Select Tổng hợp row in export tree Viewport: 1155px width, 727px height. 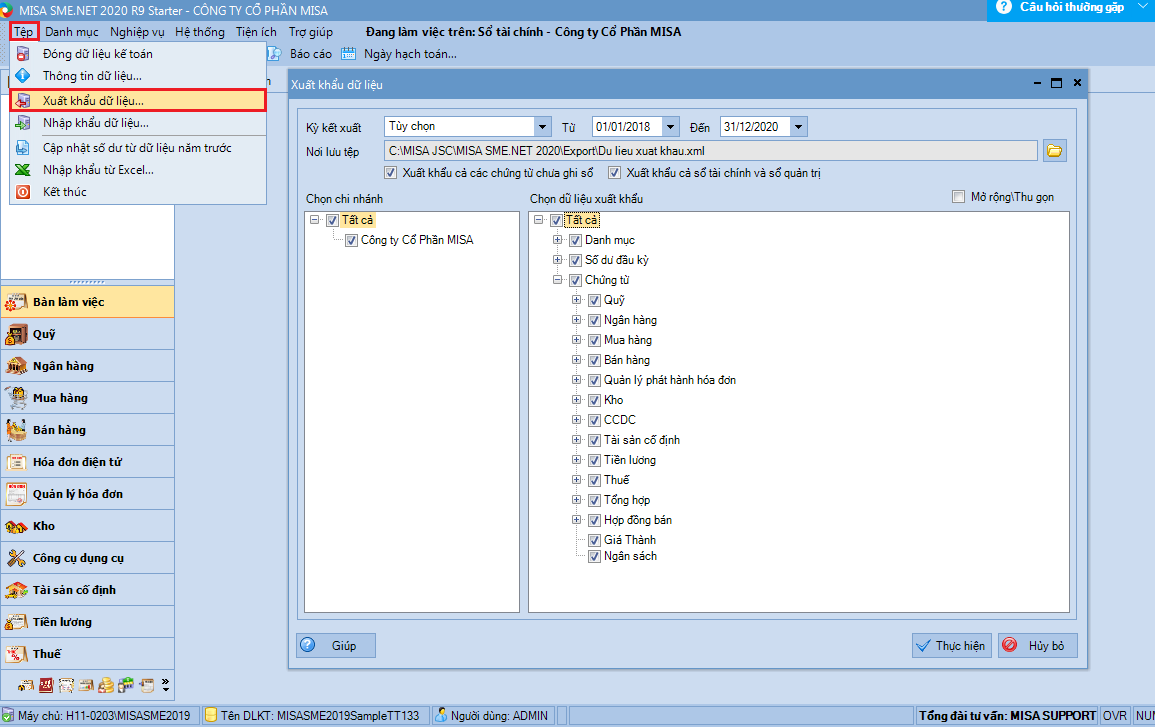[x=627, y=500]
